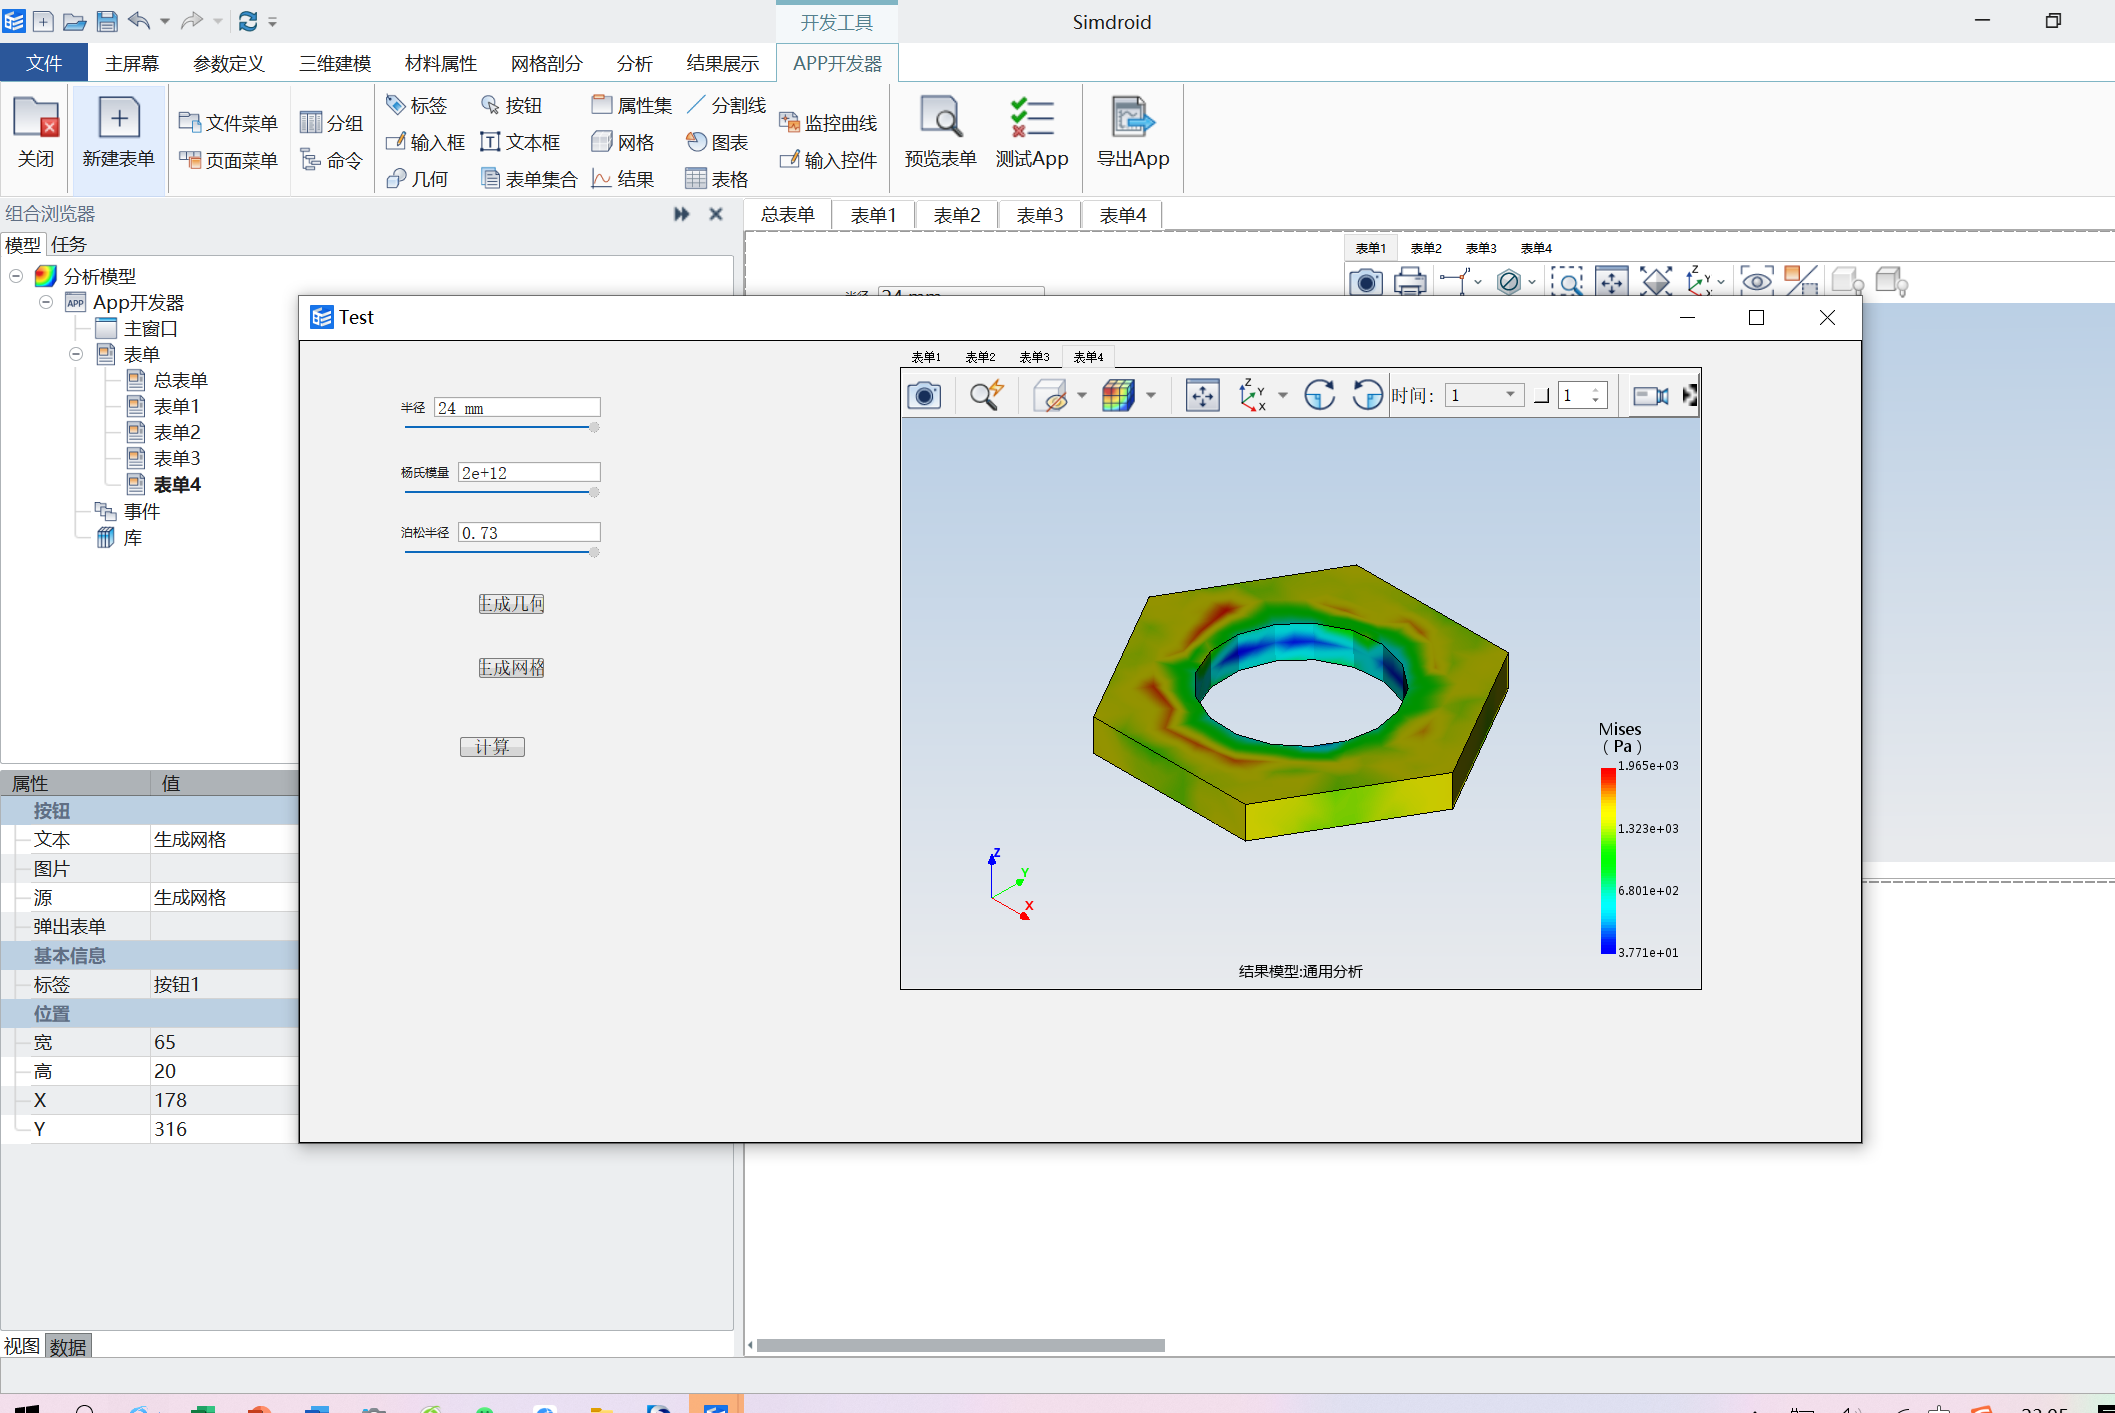2115x1413 pixels.
Task: Insert a 图表 chart control
Action: click(x=717, y=142)
